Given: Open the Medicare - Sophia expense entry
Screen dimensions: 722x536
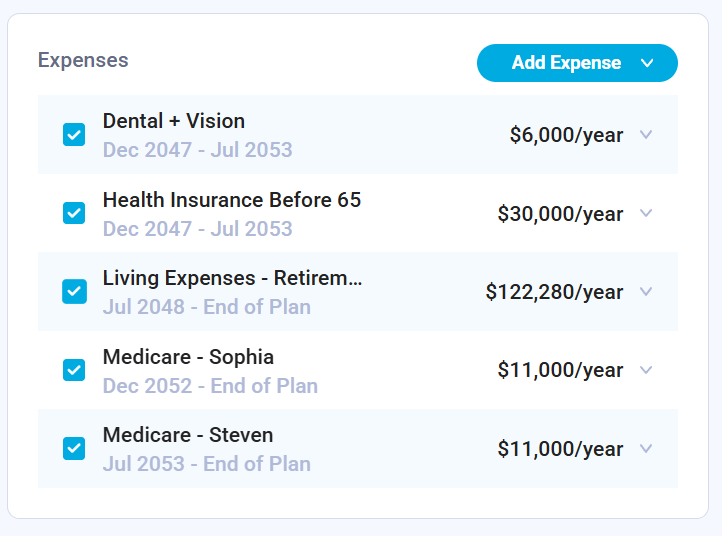Looking at the screenshot, I should point(188,357).
